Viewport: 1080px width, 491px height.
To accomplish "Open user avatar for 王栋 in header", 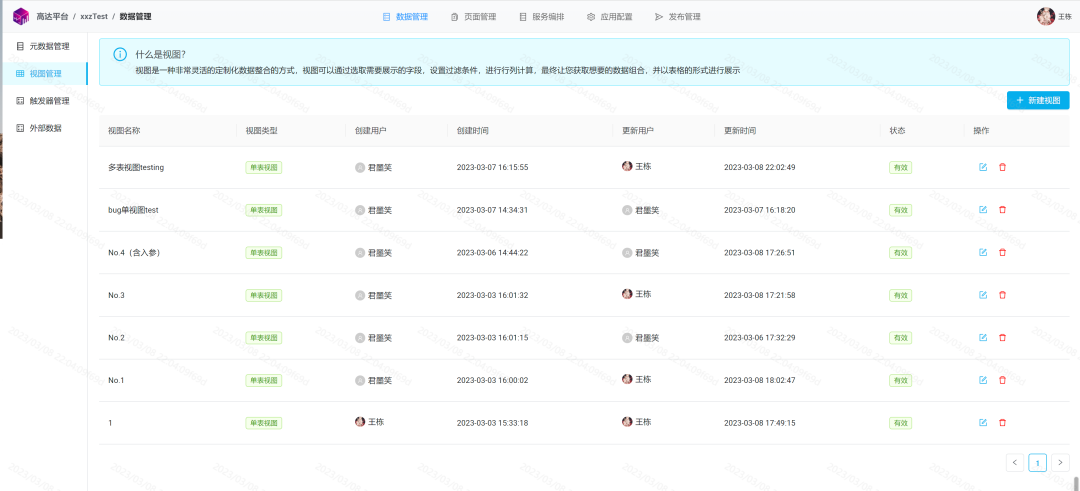I will (x=1046, y=17).
